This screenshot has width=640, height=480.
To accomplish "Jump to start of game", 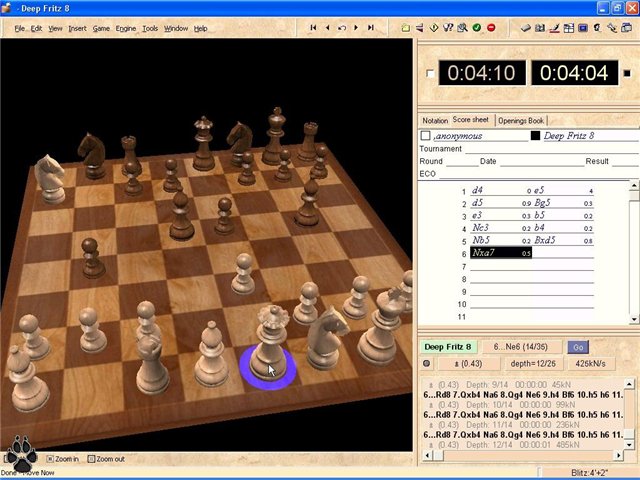I will (x=313, y=28).
